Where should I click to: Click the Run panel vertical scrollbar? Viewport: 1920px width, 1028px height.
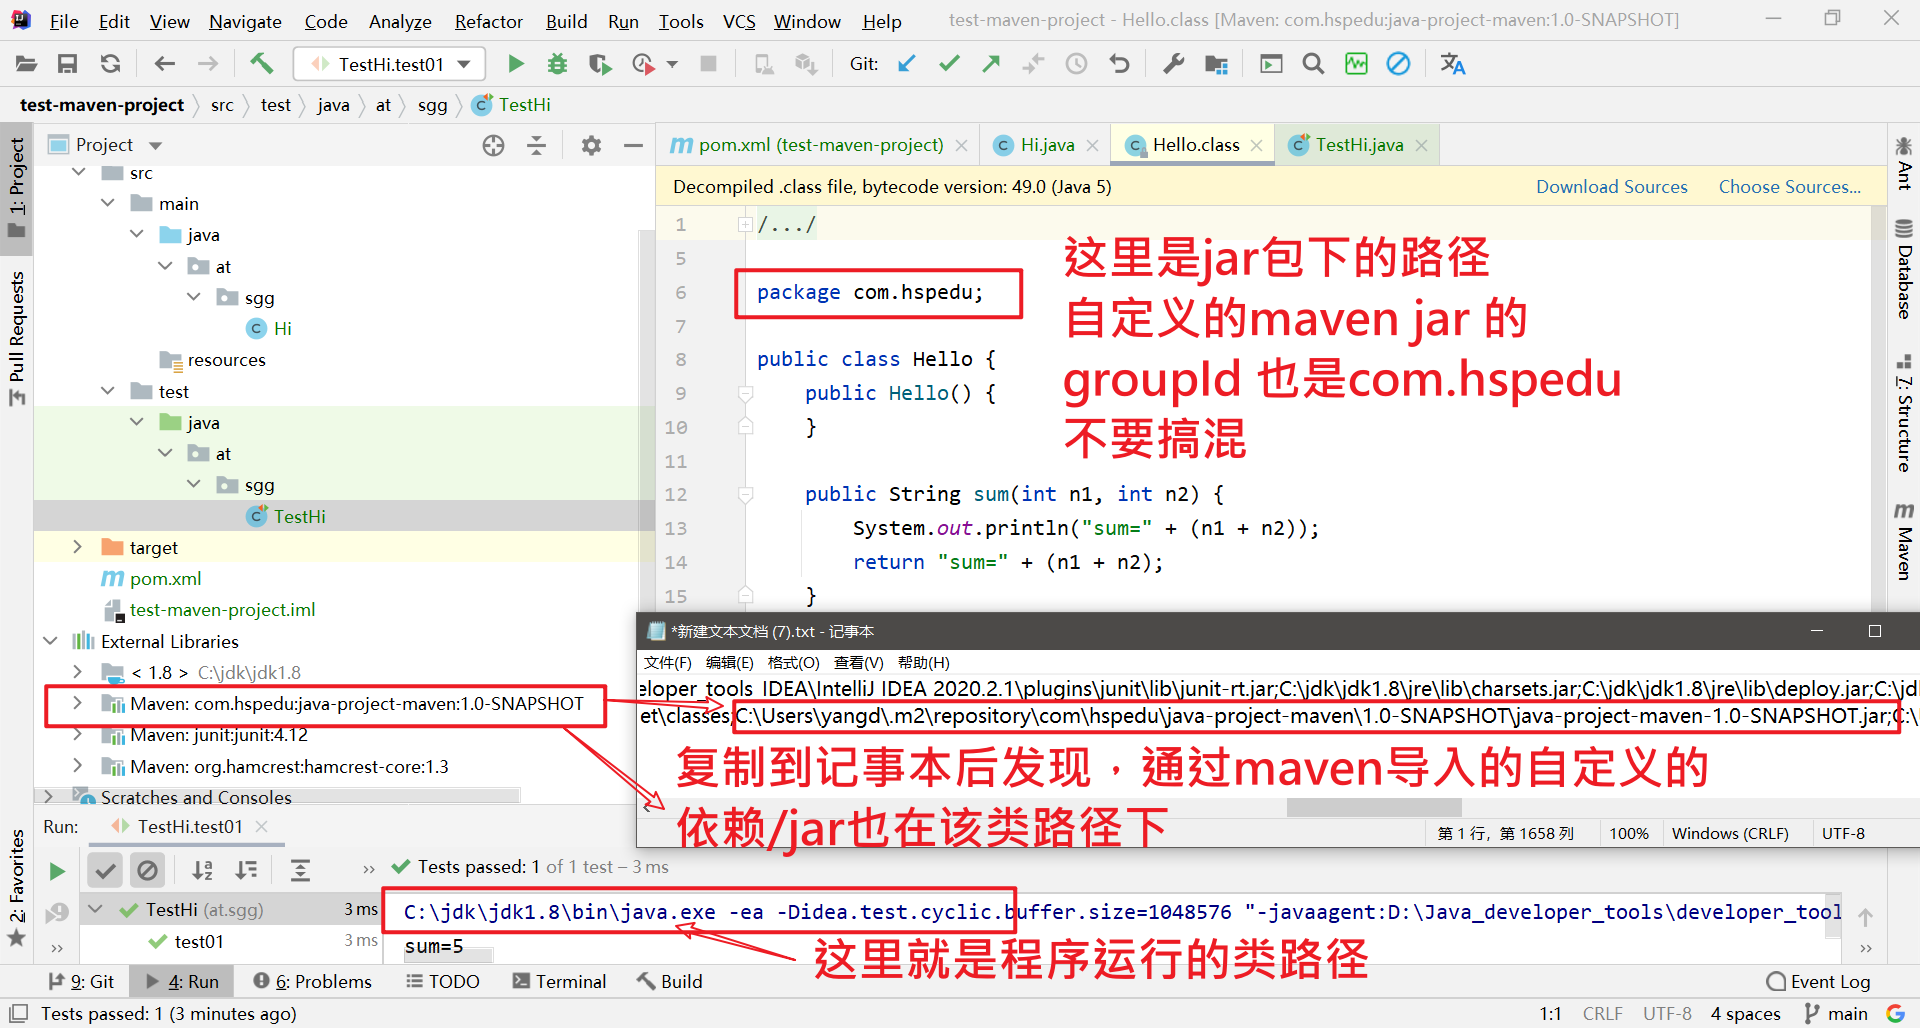point(1832,917)
